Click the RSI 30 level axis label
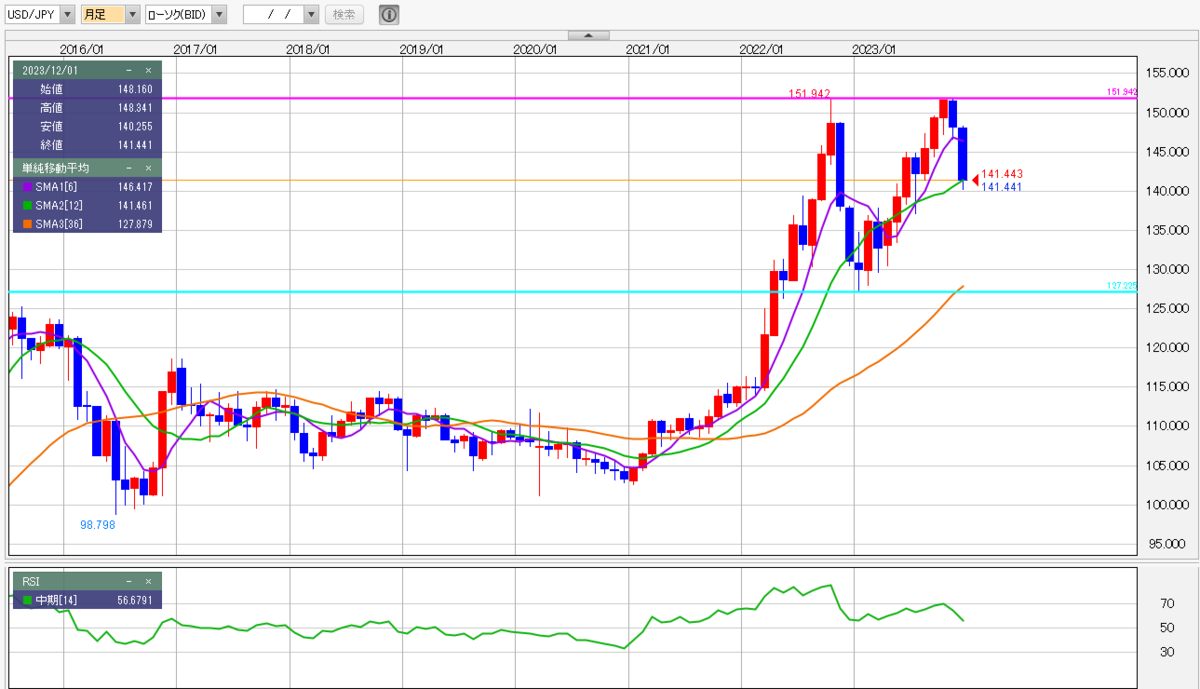This screenshot has width=1200, height=689. [1166, 652]
